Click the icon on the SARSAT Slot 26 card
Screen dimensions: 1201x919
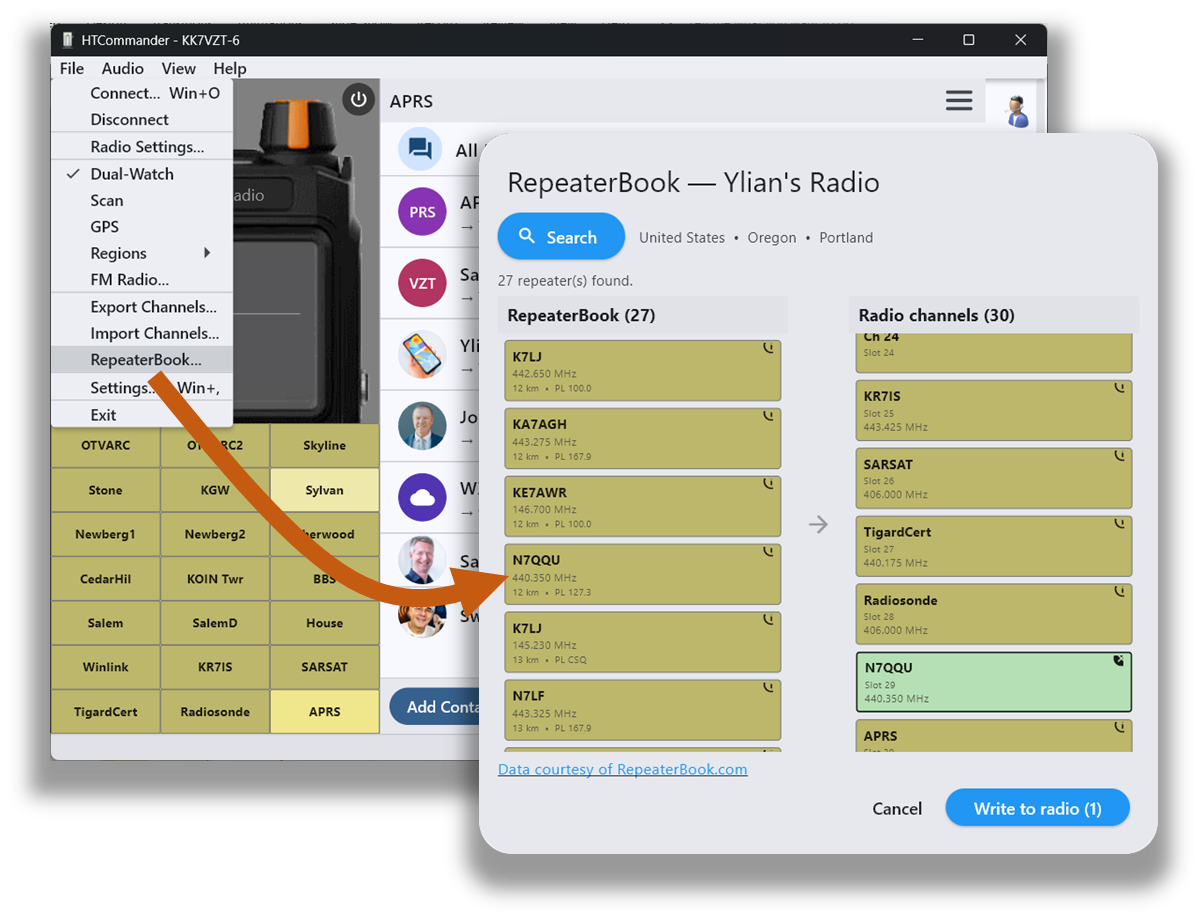(x=1119, y=456)
